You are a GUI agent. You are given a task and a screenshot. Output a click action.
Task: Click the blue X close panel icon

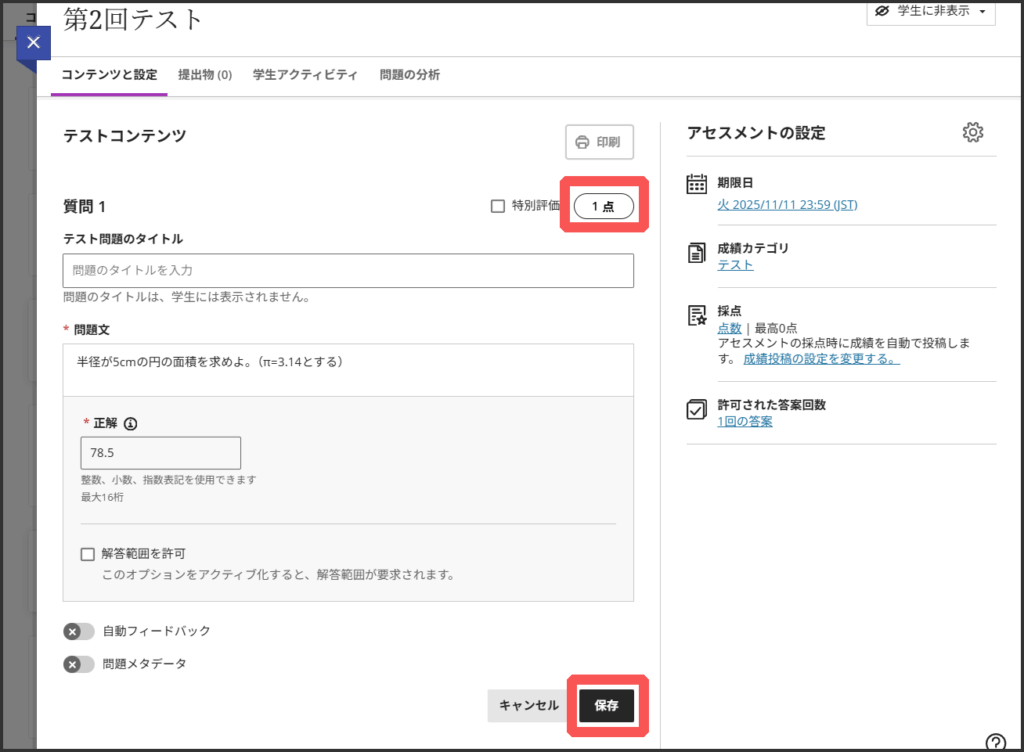tap(33, 43)
